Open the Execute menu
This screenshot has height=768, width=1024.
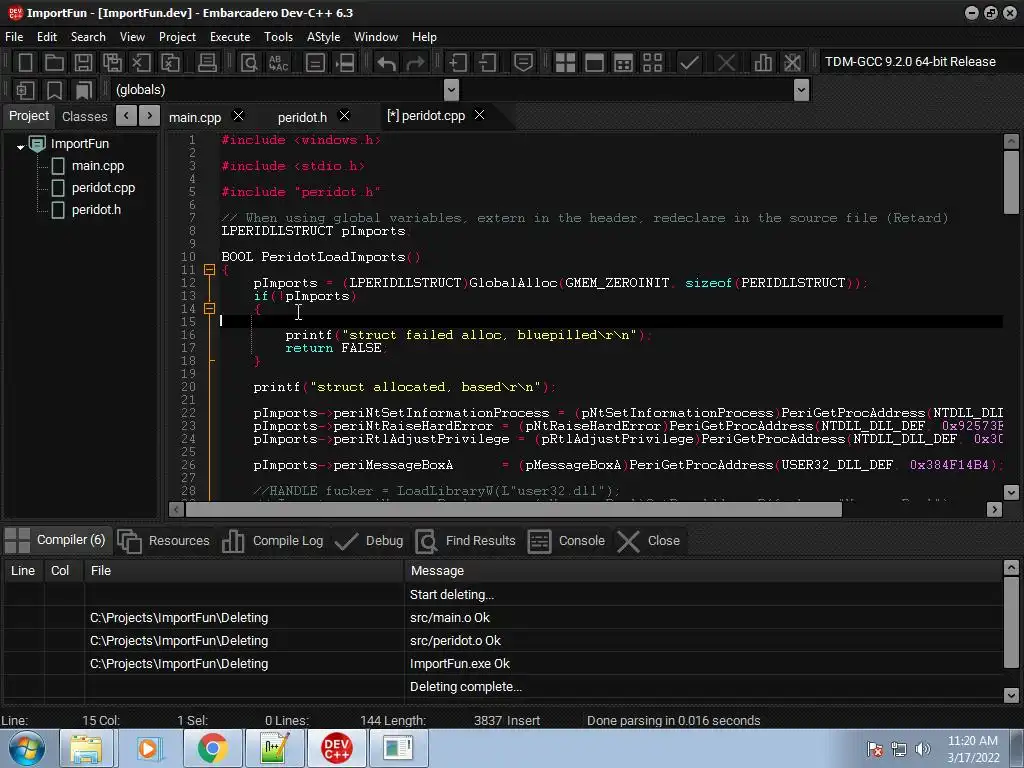coord(229,37)
